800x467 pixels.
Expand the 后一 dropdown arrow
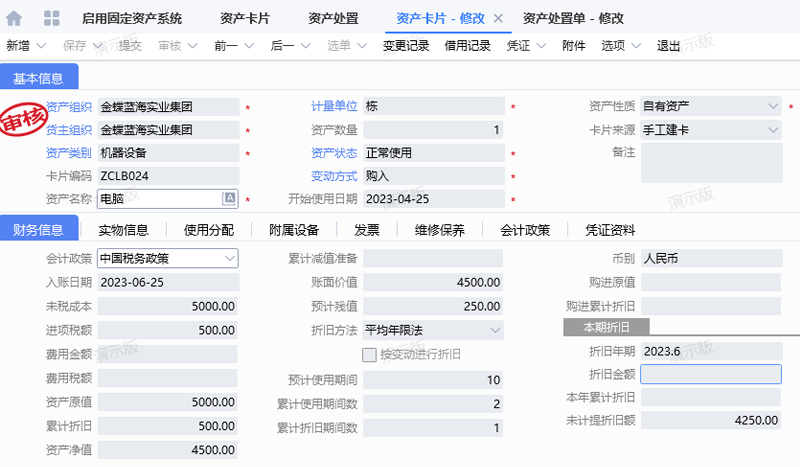(306, 46)
